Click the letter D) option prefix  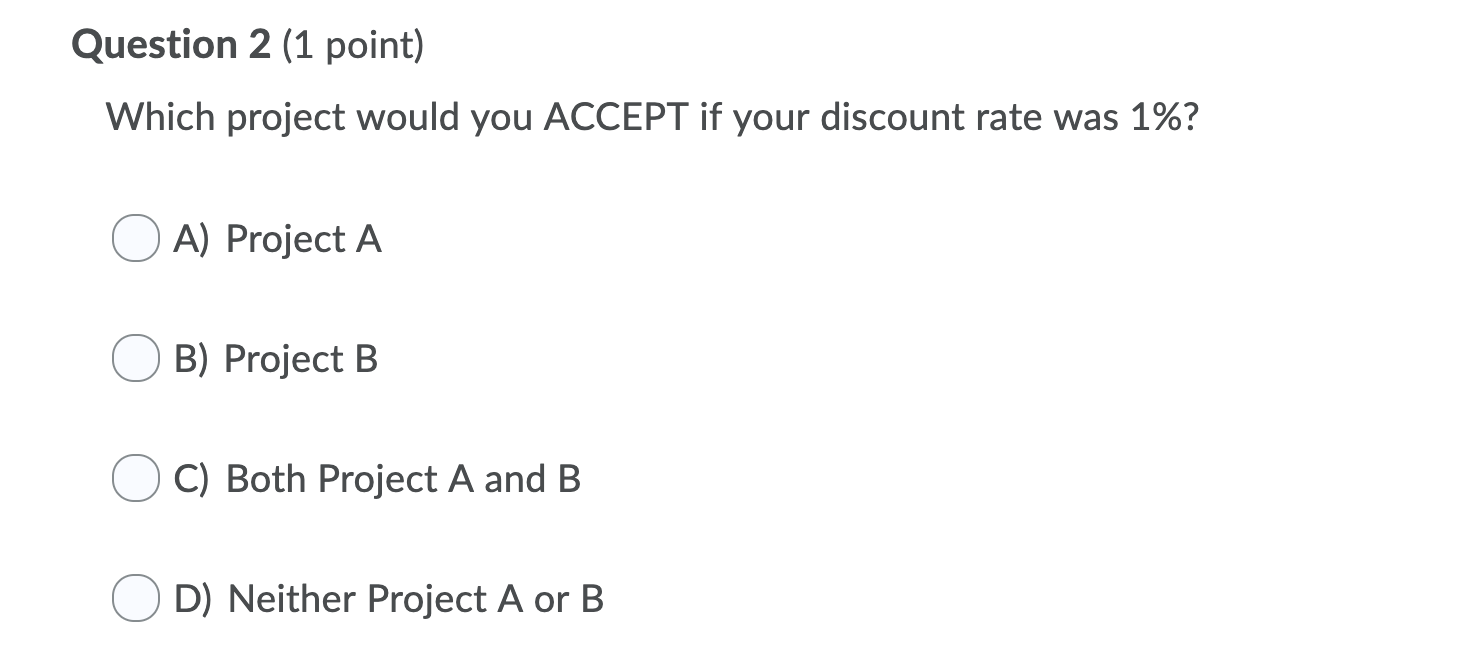point(194,598)
